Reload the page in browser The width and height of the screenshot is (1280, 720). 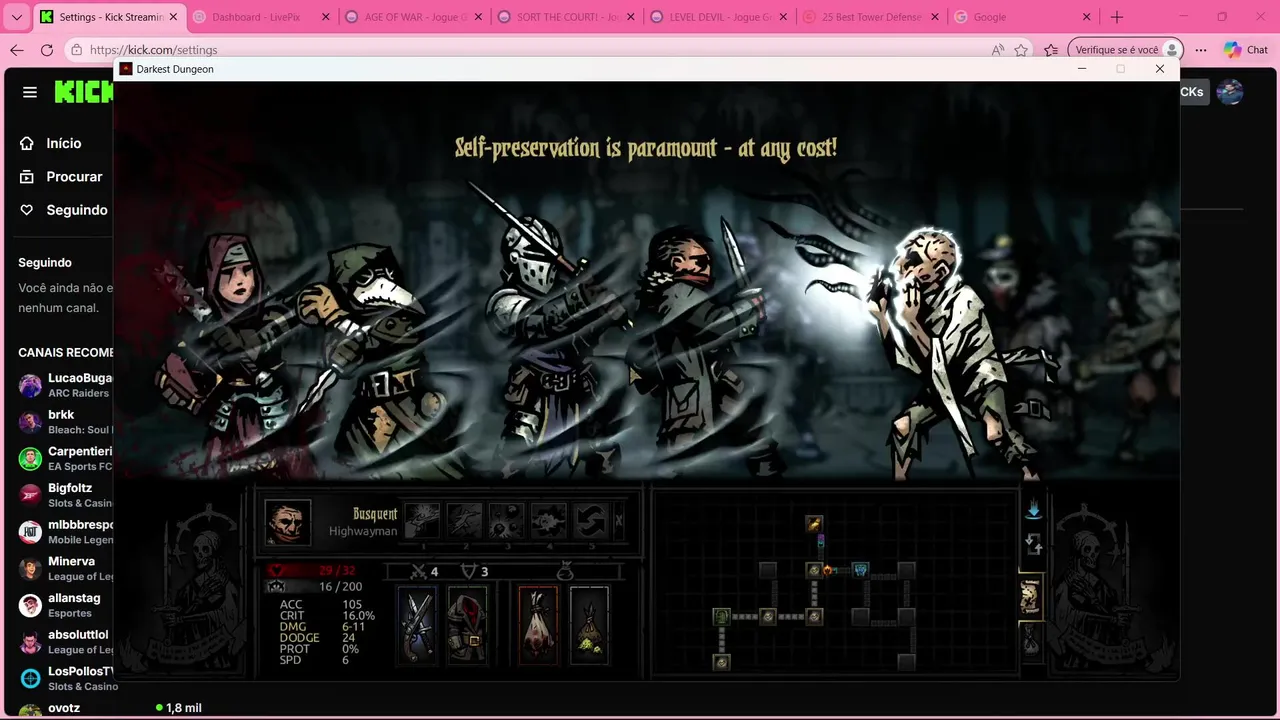click(47, 50)
